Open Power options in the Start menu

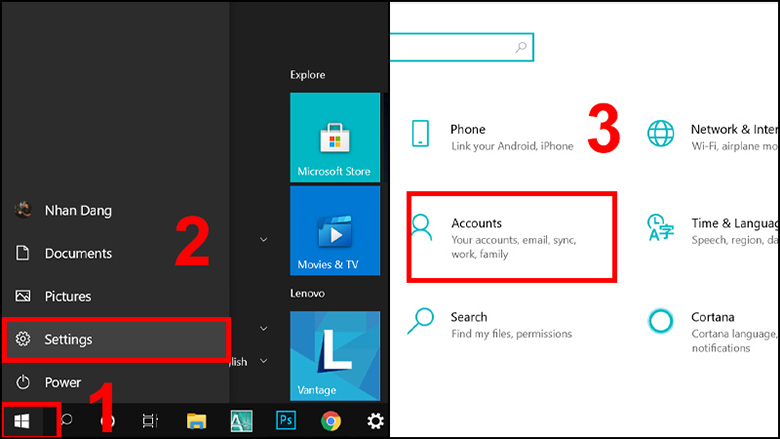(115, 382)
